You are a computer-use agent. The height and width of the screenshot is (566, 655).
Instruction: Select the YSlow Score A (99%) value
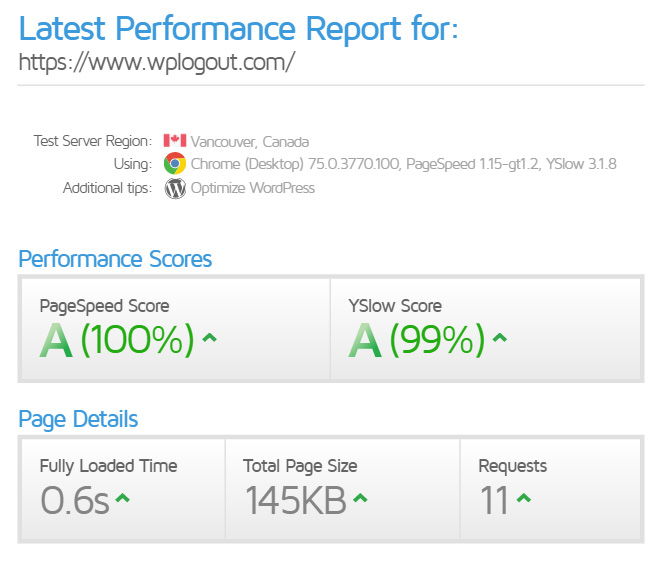coord(417,340)
